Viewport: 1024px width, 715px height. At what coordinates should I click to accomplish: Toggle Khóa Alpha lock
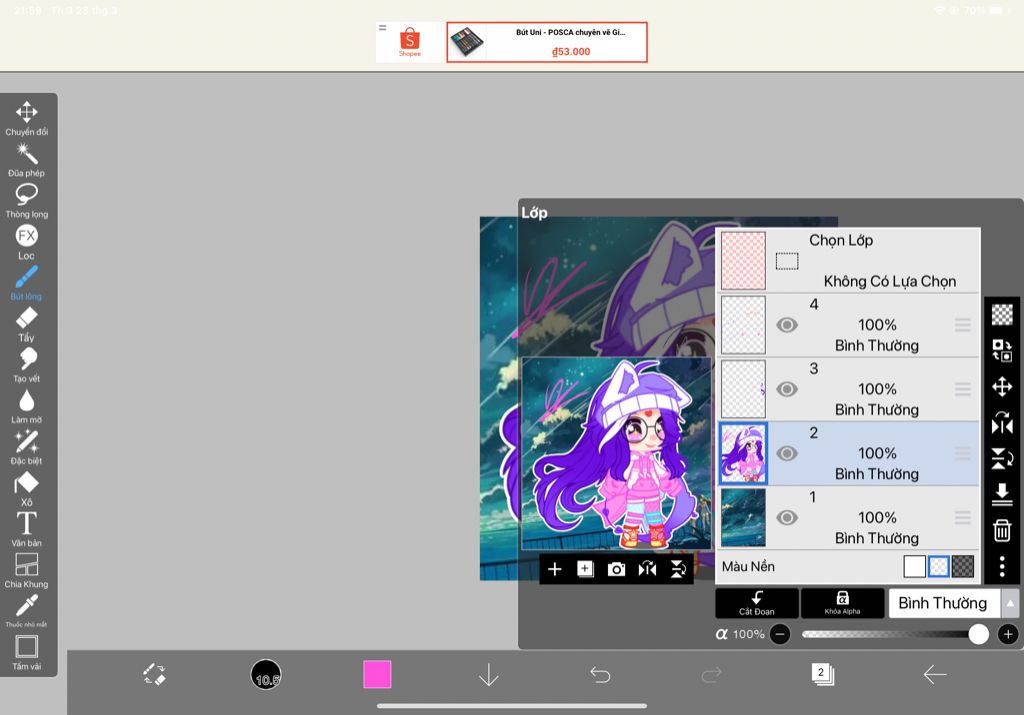pos(842,603)
